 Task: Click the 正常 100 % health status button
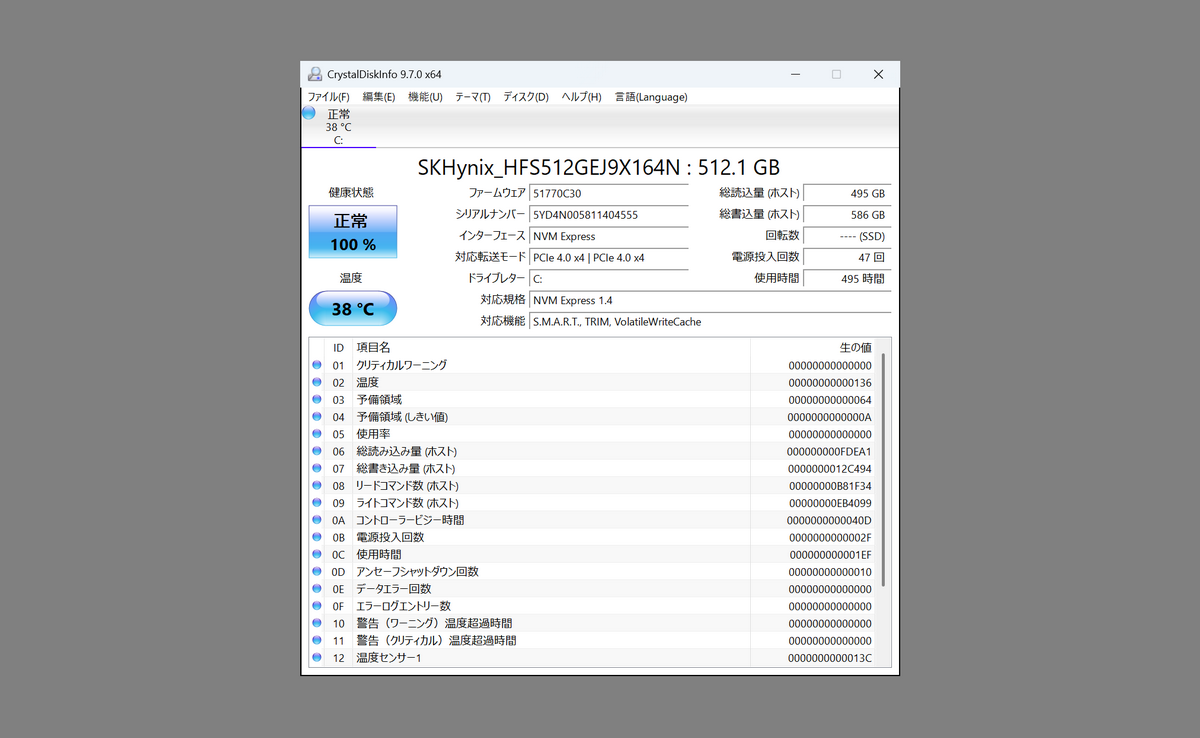point(352,232)
